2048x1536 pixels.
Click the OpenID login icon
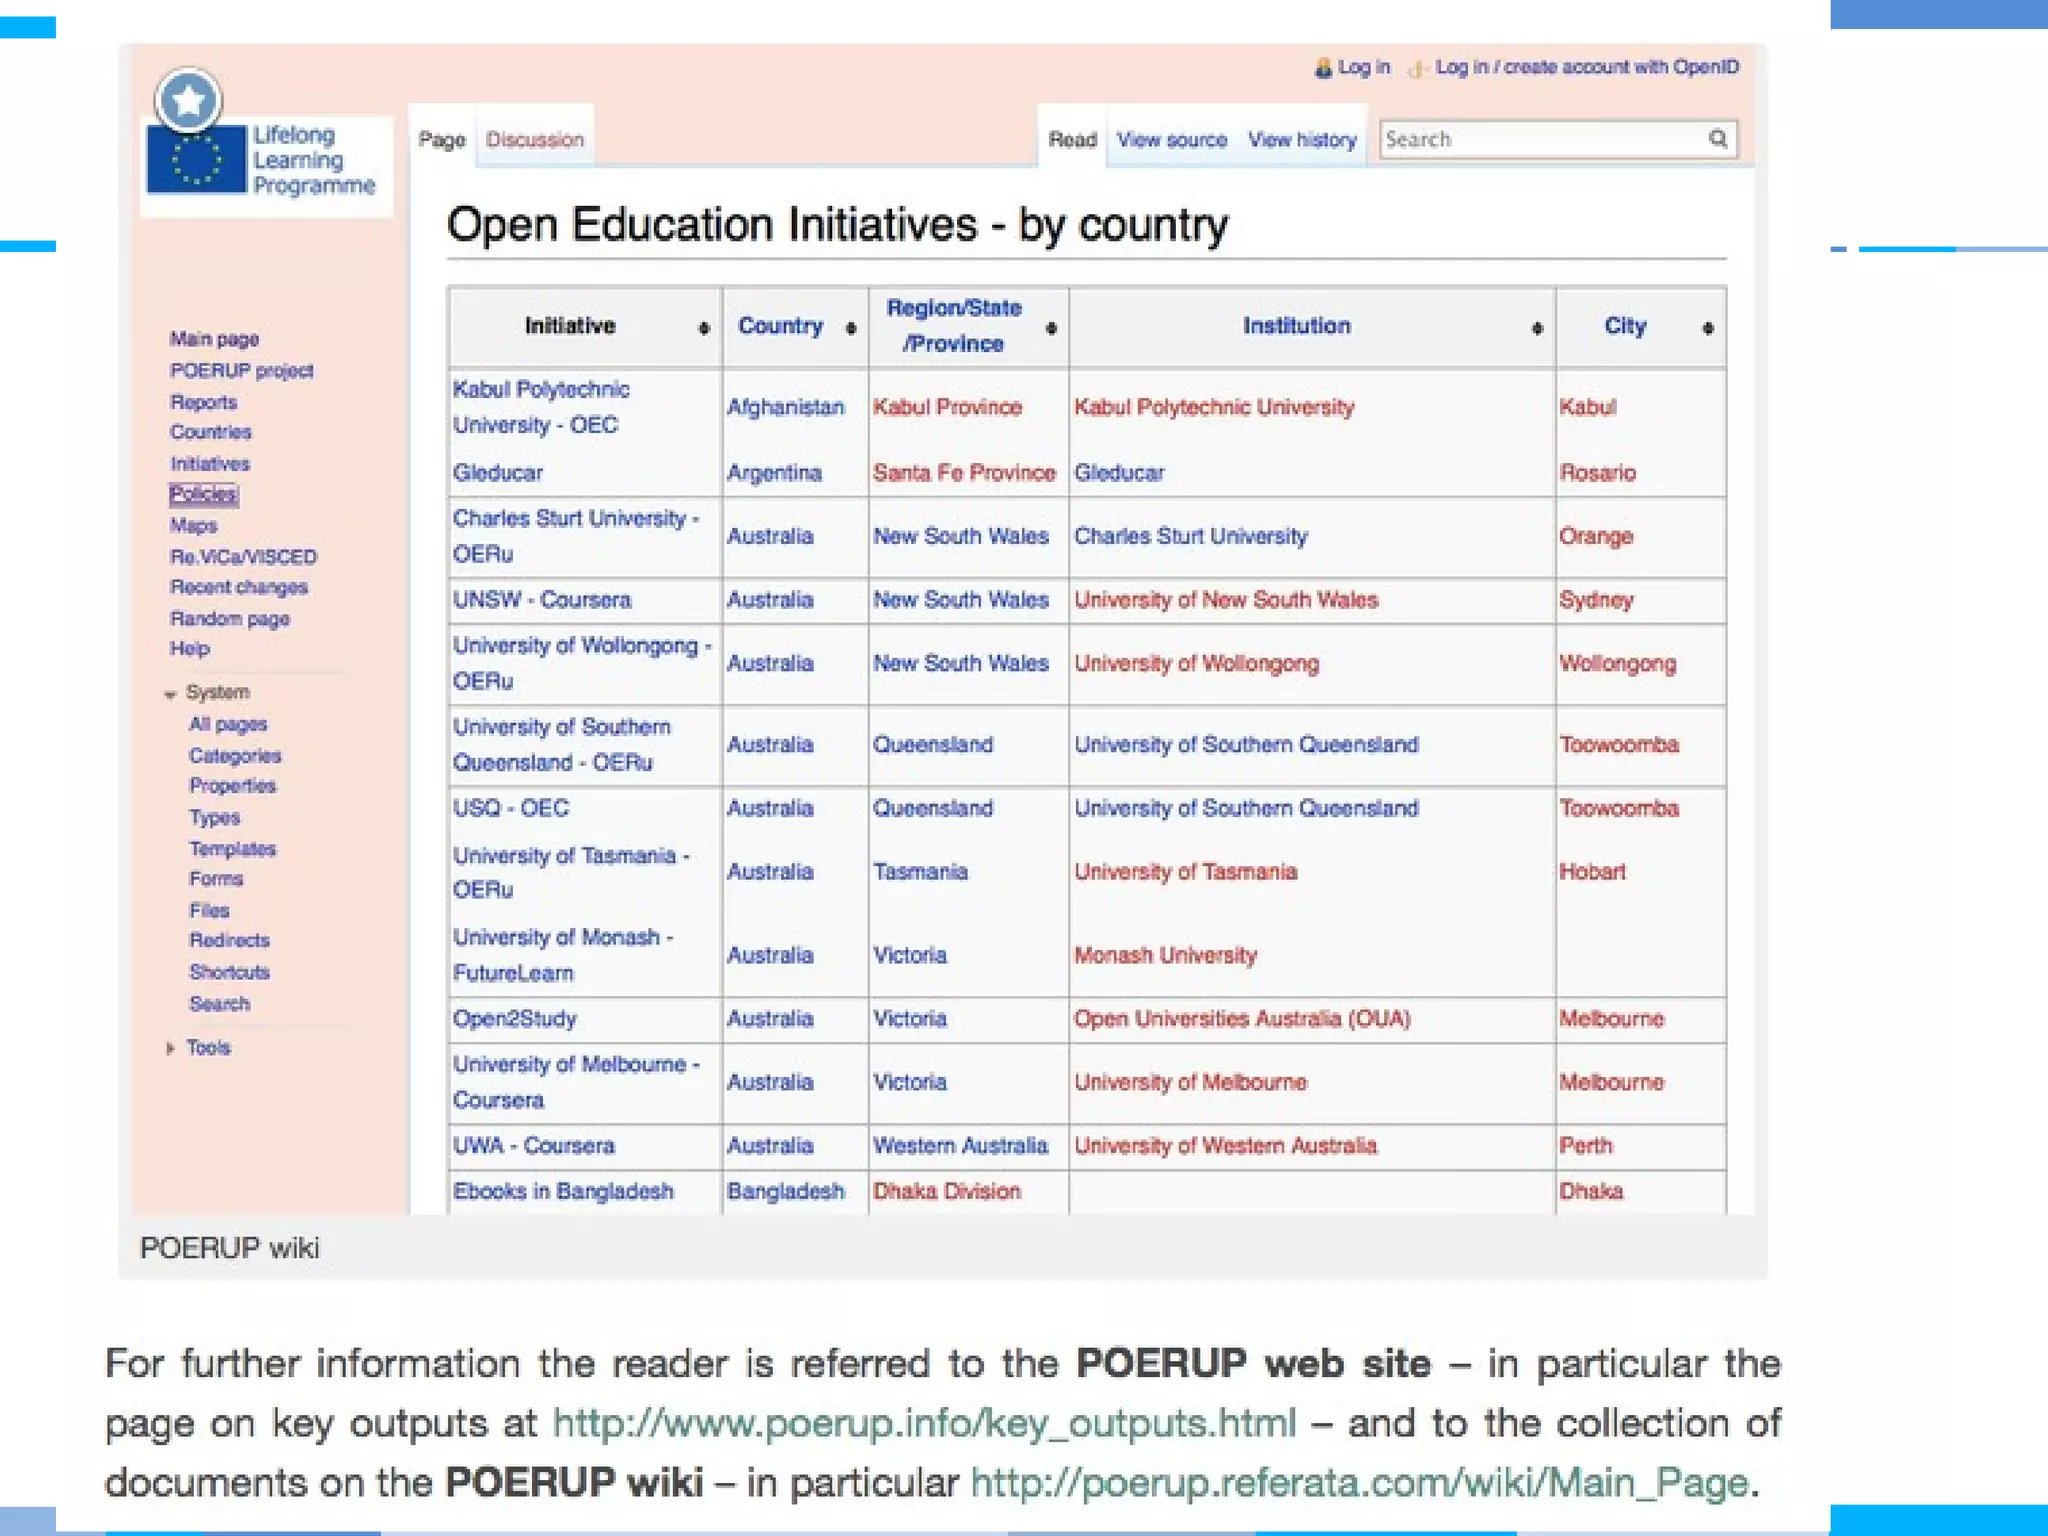coord(1416,69)
